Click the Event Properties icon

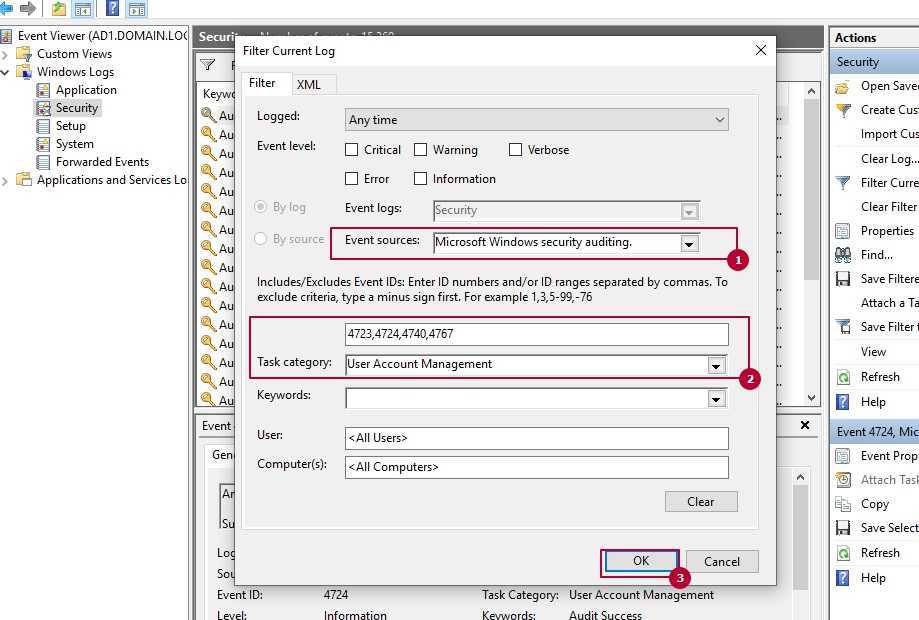tap(842, 456)
